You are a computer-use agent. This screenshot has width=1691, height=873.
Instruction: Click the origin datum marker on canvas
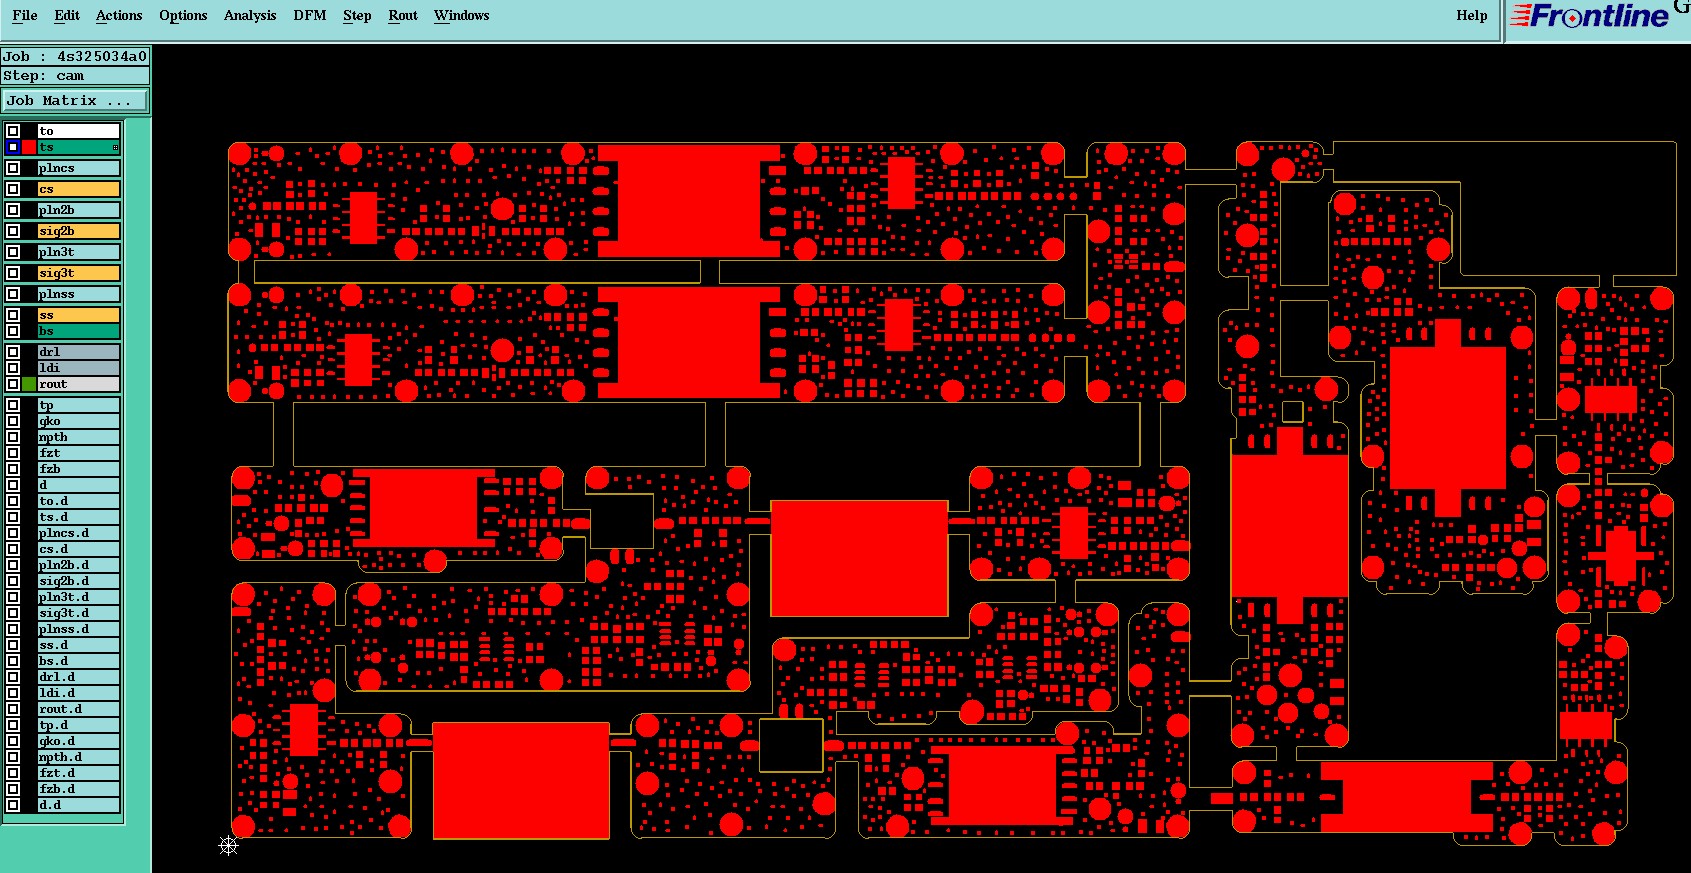(x=229, y=846)
